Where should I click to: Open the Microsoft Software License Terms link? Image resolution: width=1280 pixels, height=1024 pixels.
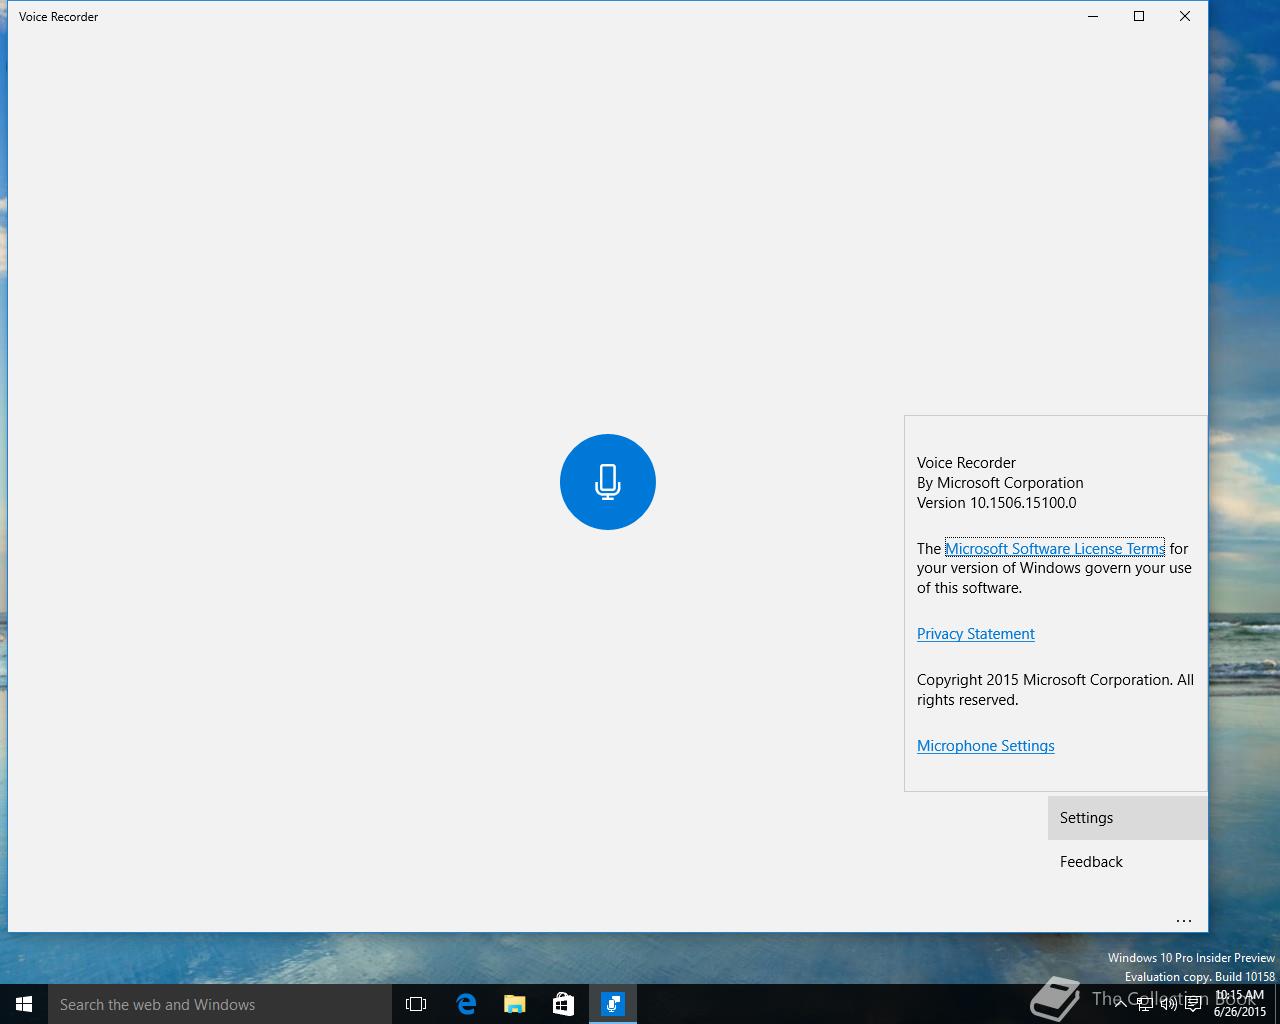tap(1055, 548)
